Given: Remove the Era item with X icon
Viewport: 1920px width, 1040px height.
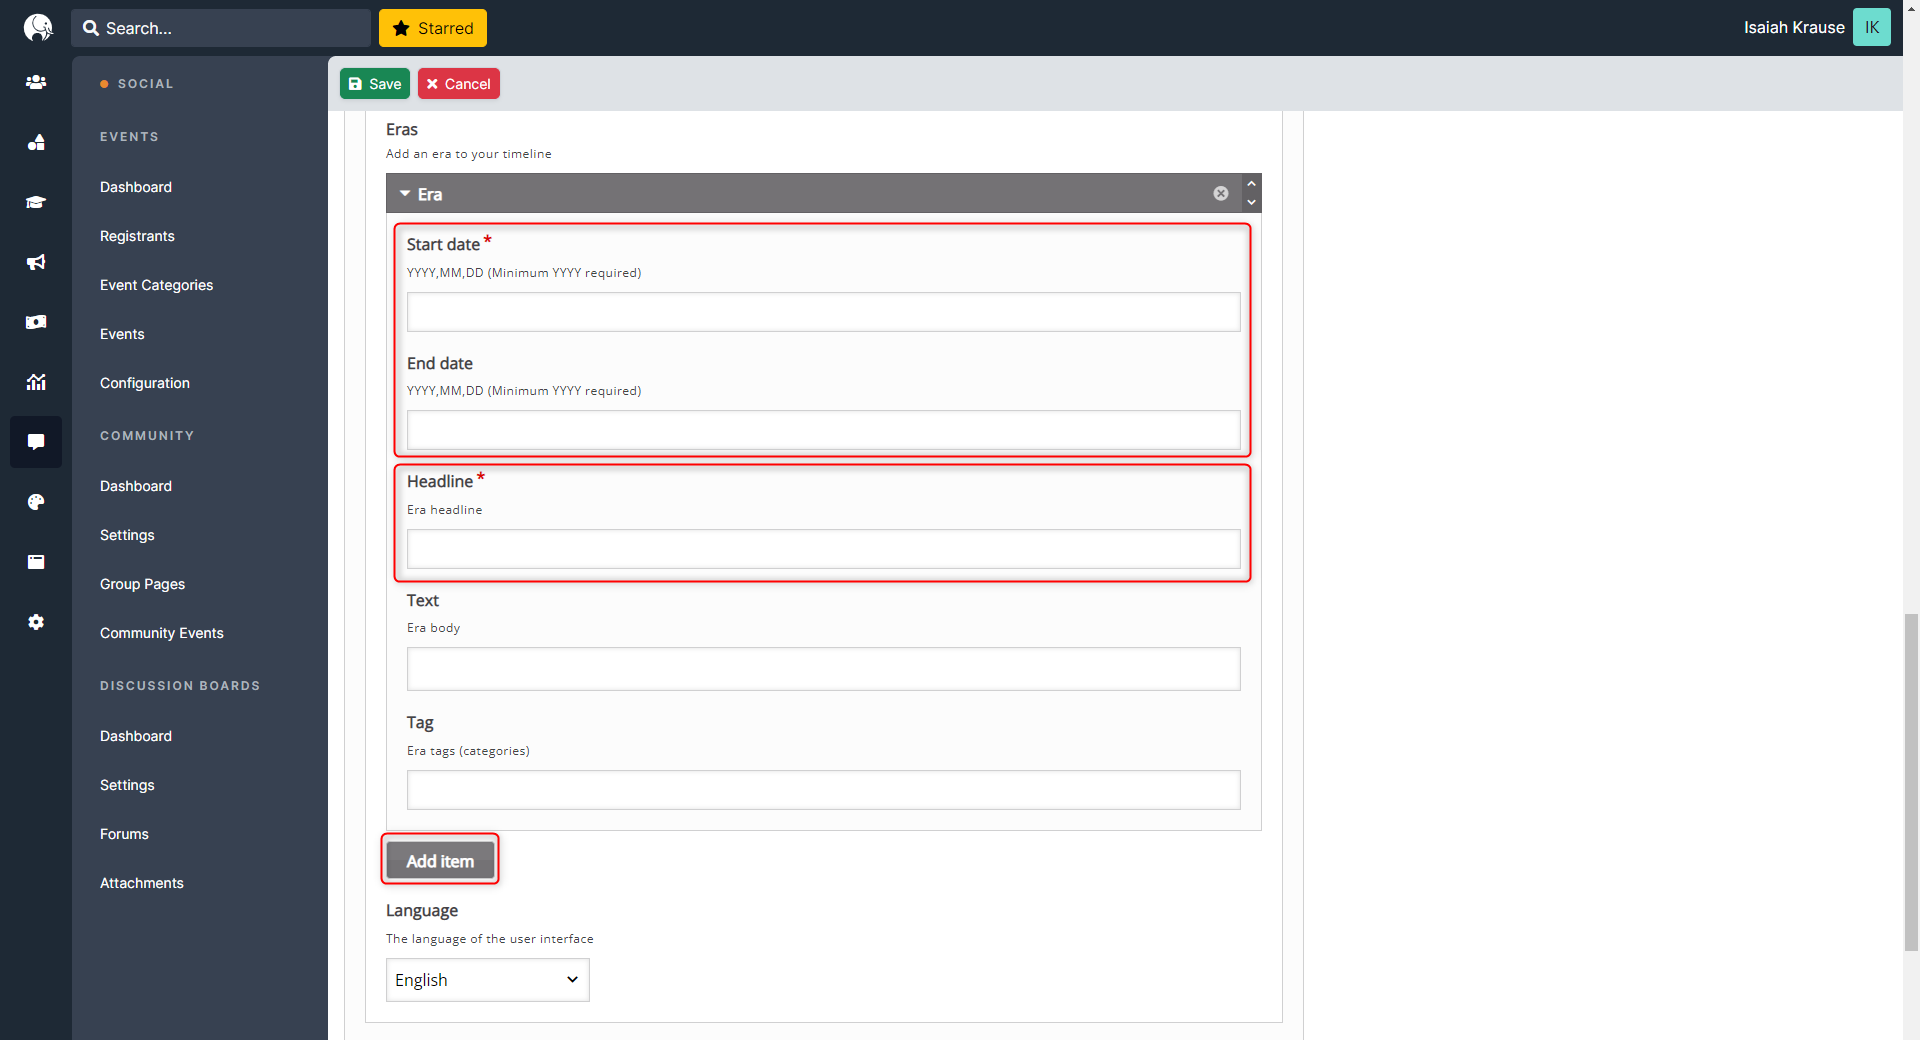Looking at the screenshot, I should click(x=1221, y=193).
